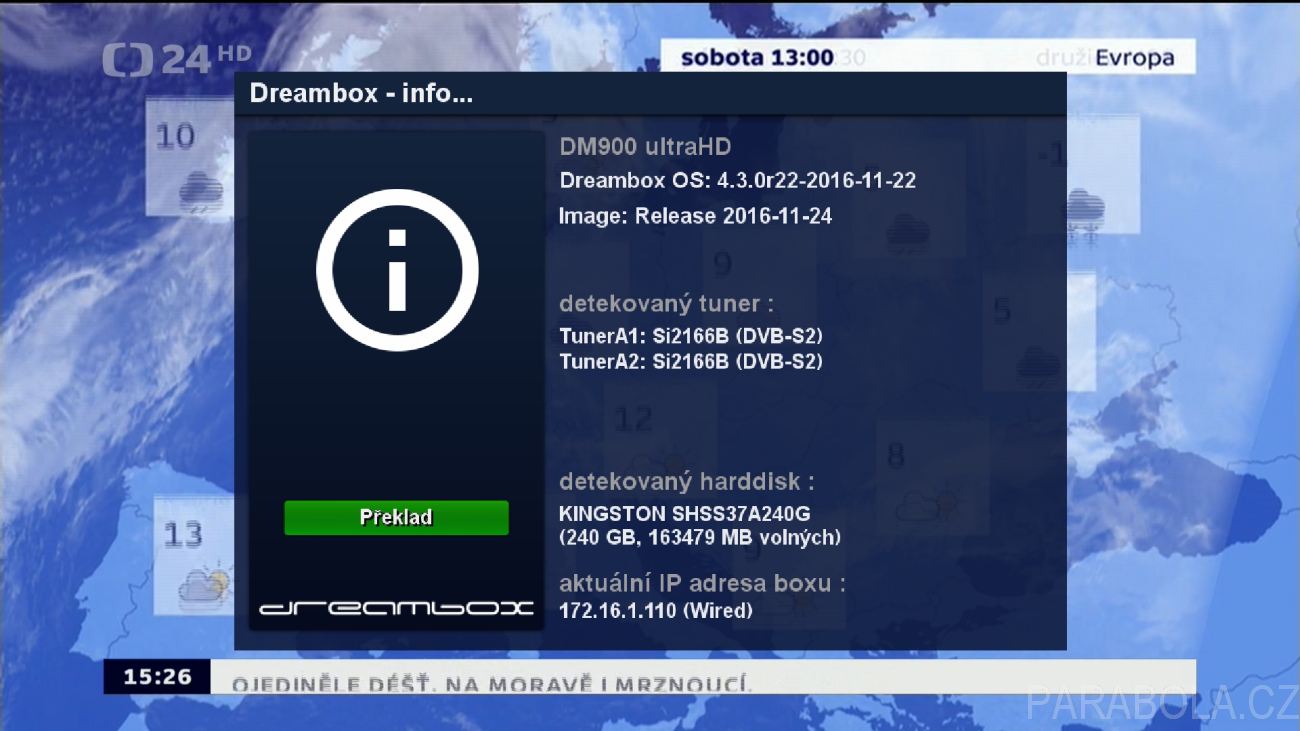This screenshot has height=731, width=1300.
Task: Select the "TunerA1: Si2166B (DVB-S2)" row
Action: pyautogui.click(x=691, y=336)
